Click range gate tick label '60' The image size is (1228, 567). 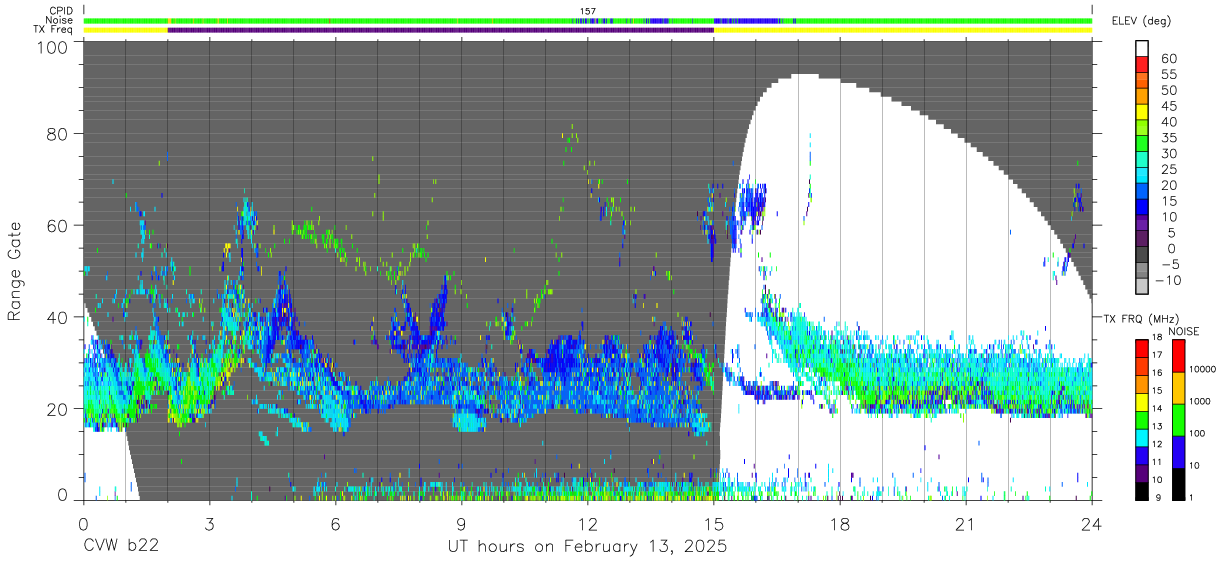[59, 226]
